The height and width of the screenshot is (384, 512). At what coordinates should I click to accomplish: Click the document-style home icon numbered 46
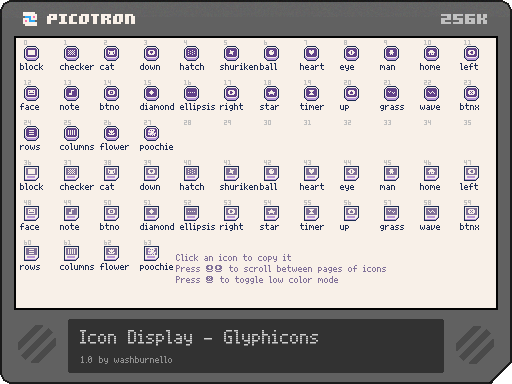pos(431,173)
